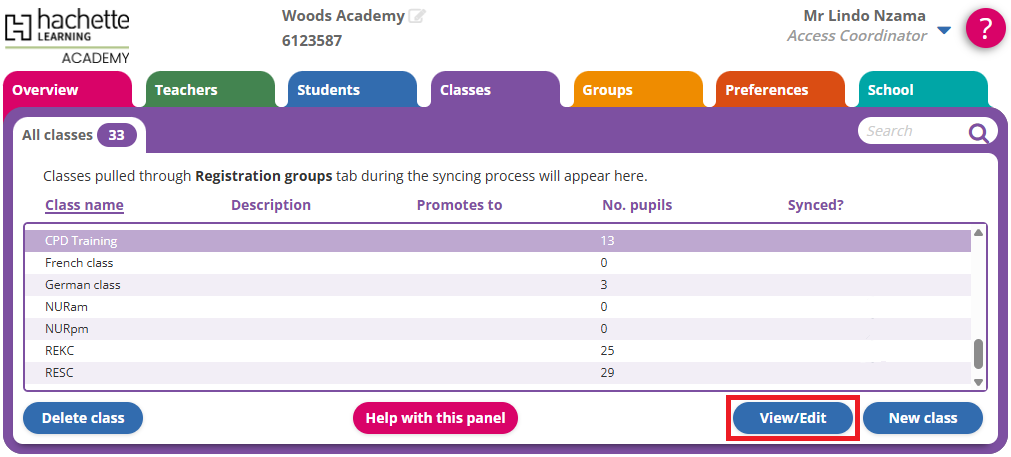The width and height of the screenshot is (1011, 457).
Task: Click the View/Edit button
Action: pos(793,418)
